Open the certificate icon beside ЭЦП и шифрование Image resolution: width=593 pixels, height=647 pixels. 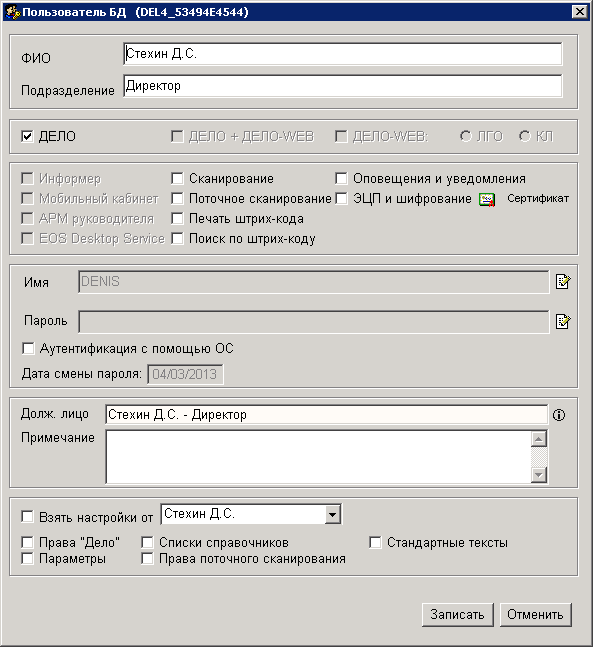pyautogui.click(x=487, y=200)
